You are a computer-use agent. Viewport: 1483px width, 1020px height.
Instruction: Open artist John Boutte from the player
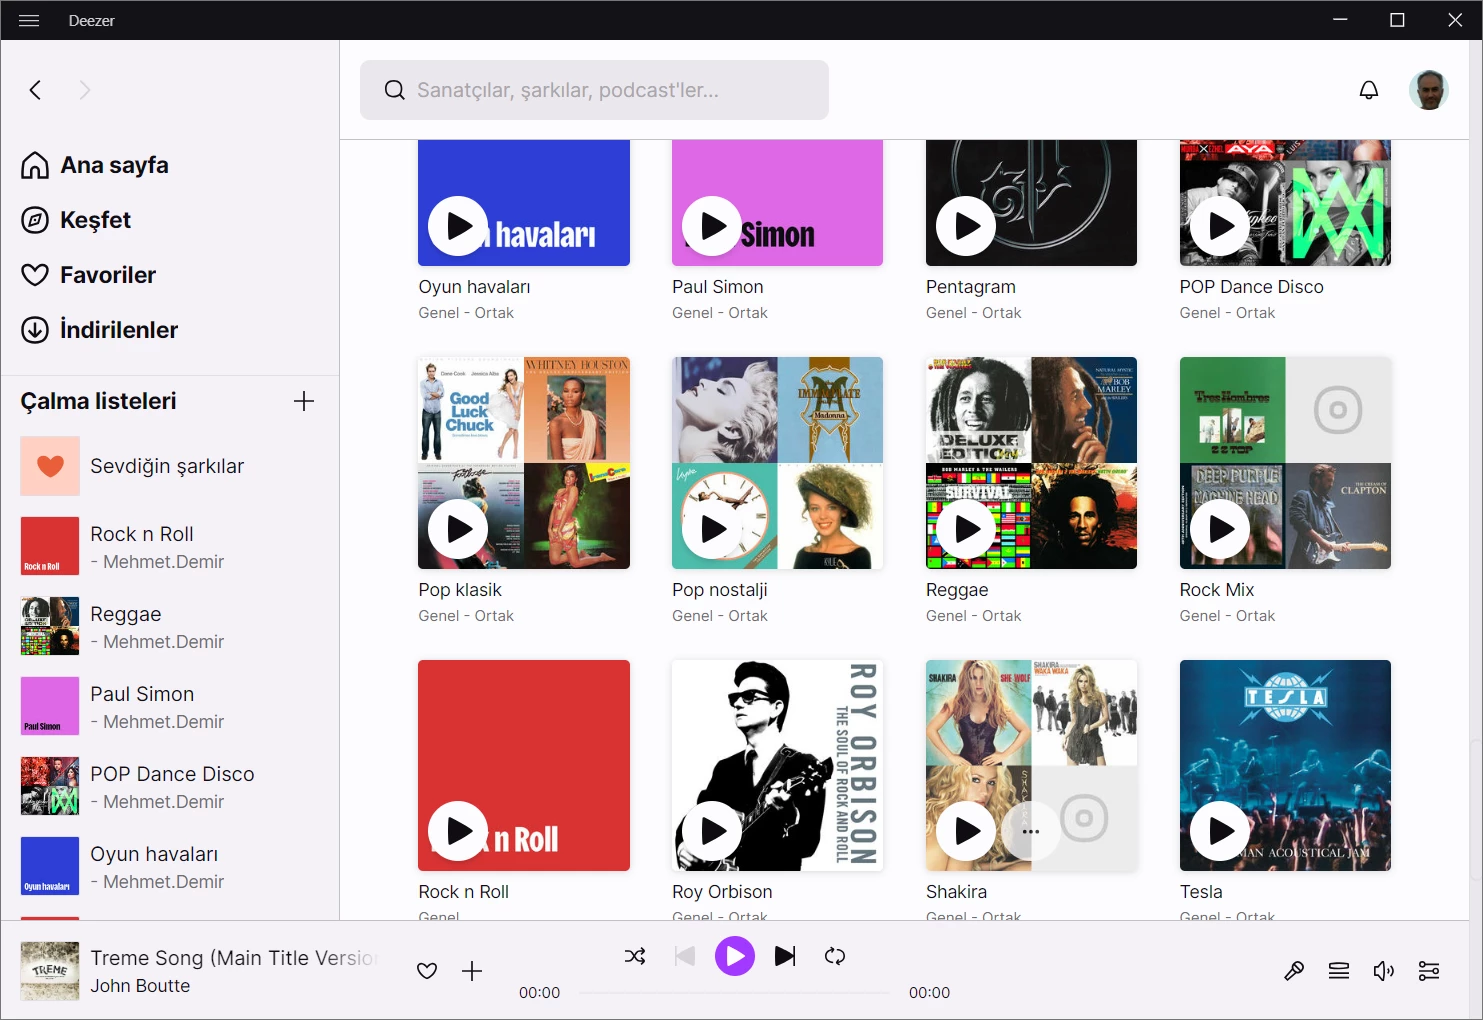[x=140, y=986]
